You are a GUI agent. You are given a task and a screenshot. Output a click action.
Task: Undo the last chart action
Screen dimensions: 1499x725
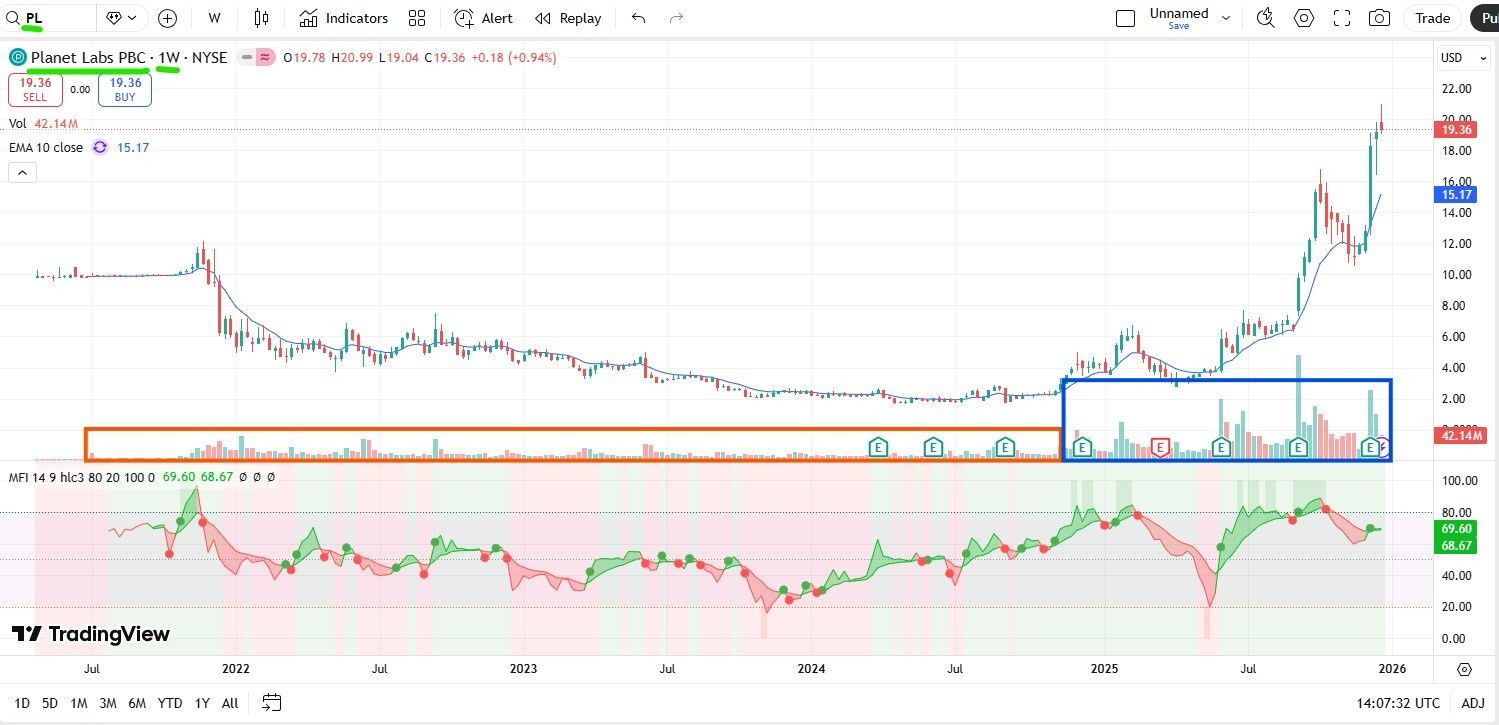click(639, 18)
